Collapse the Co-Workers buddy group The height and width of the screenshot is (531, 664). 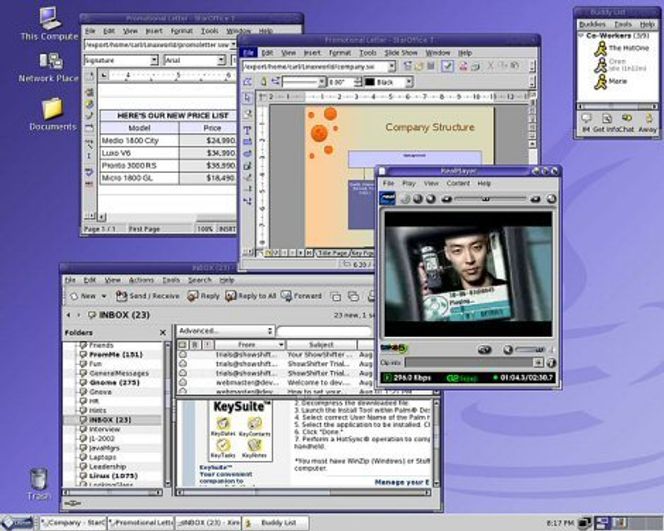[x=581, y=36]
